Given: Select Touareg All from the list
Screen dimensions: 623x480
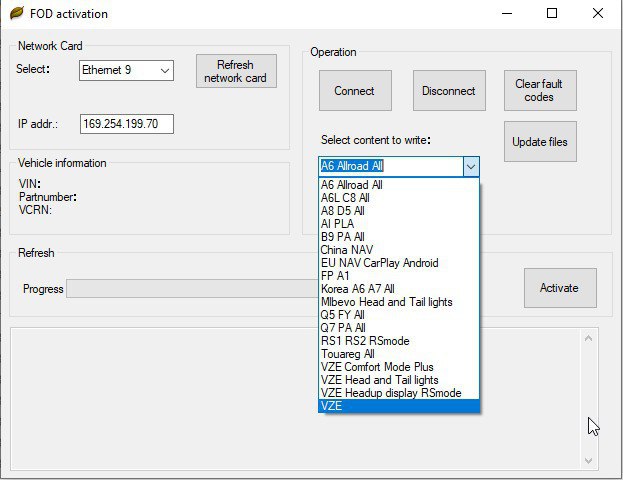Looking at the screenshot, I should (x=346, y=354).
